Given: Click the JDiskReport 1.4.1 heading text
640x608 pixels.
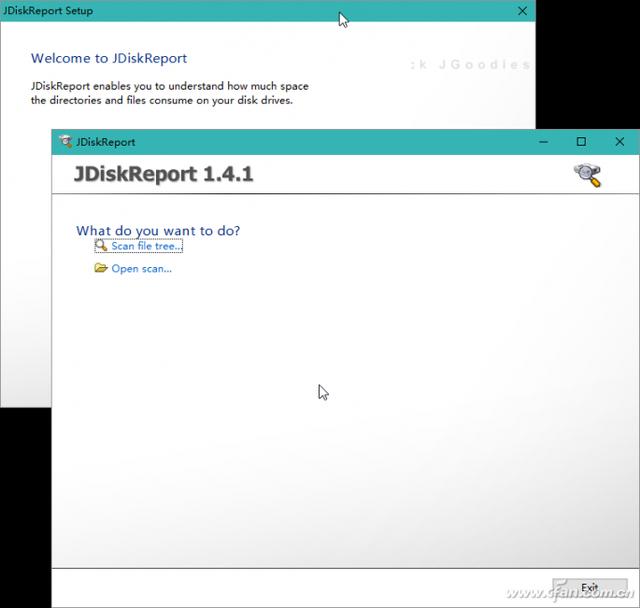Looking at the screenshot, I should [164, 175].
